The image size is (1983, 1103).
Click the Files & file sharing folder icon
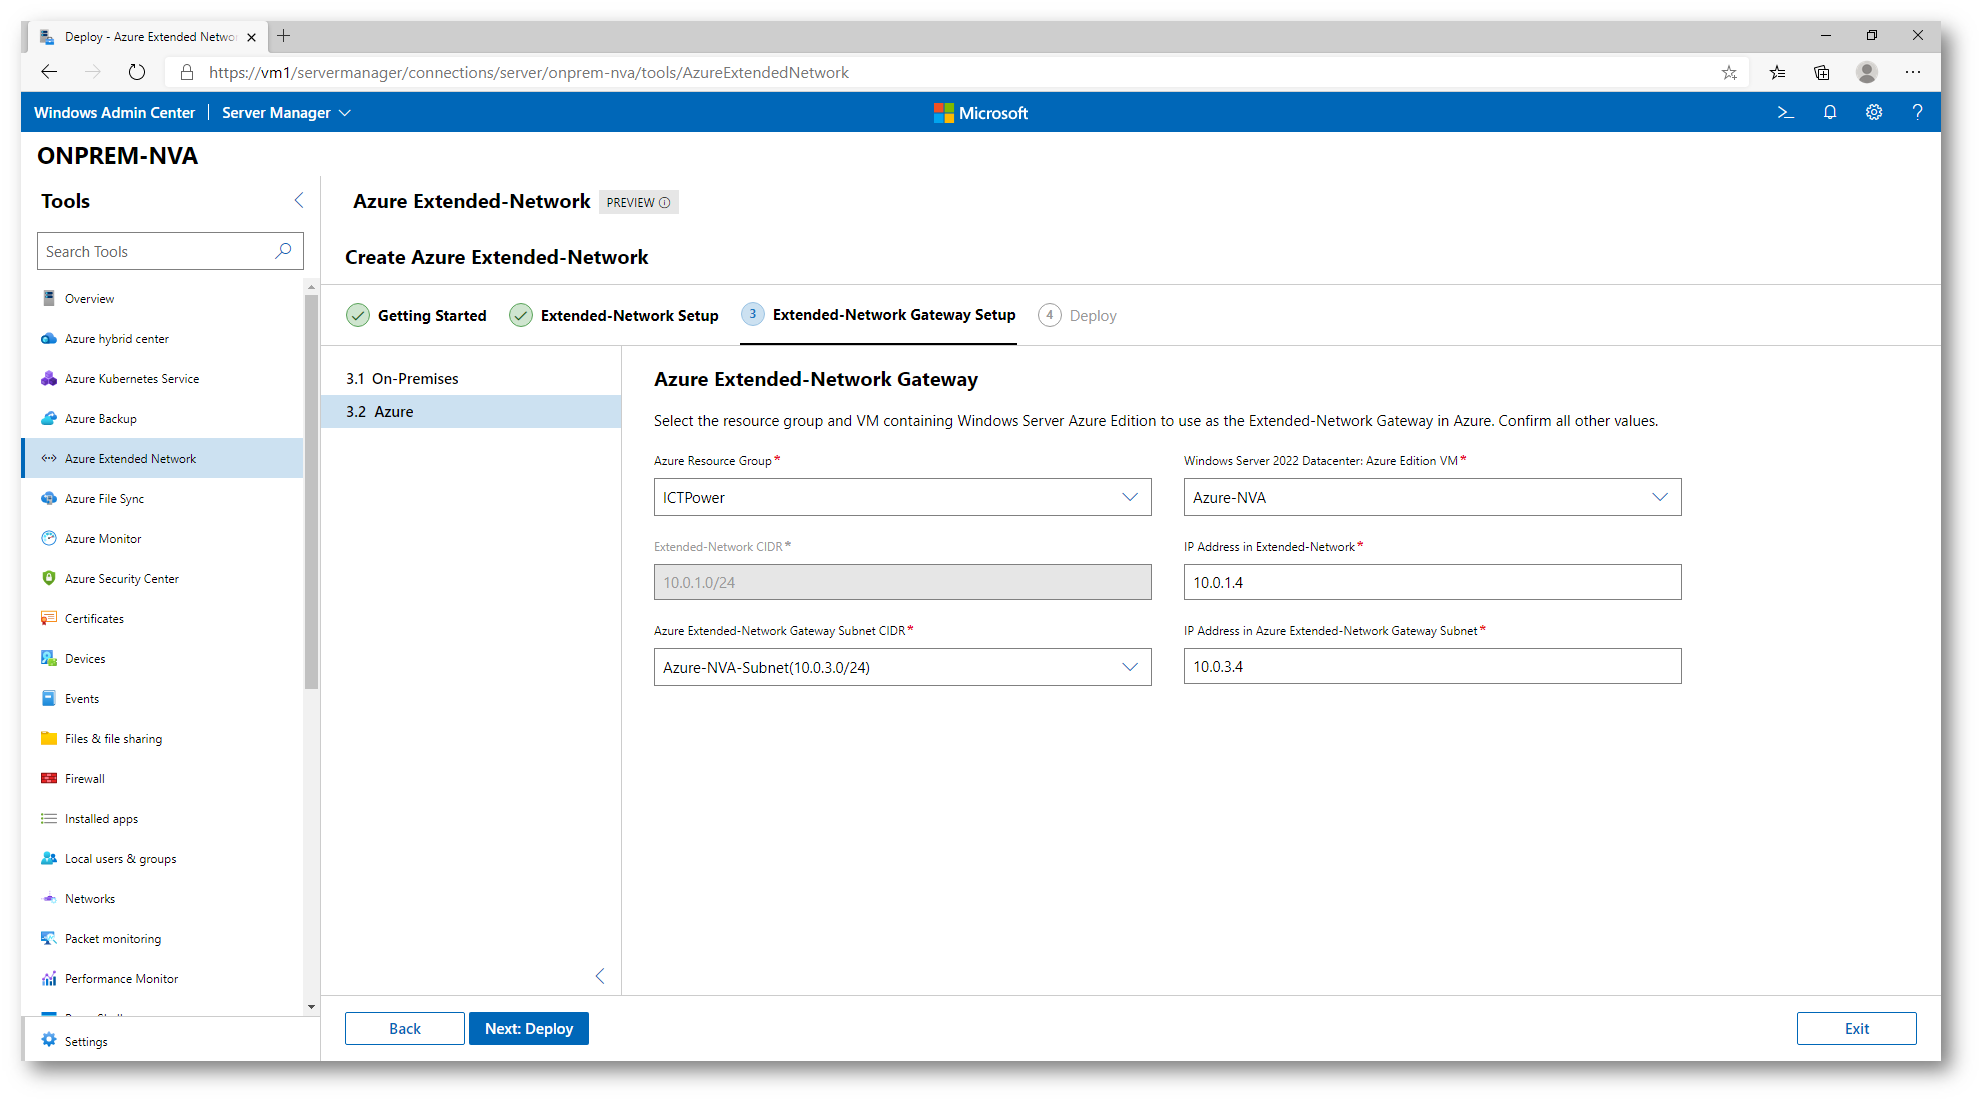49,738
